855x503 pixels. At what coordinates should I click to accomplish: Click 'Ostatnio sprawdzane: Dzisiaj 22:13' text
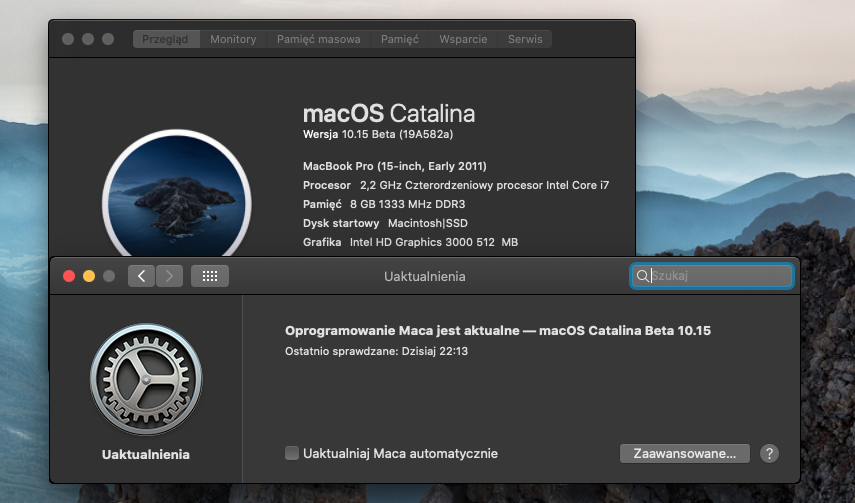(x=376, y=351)
